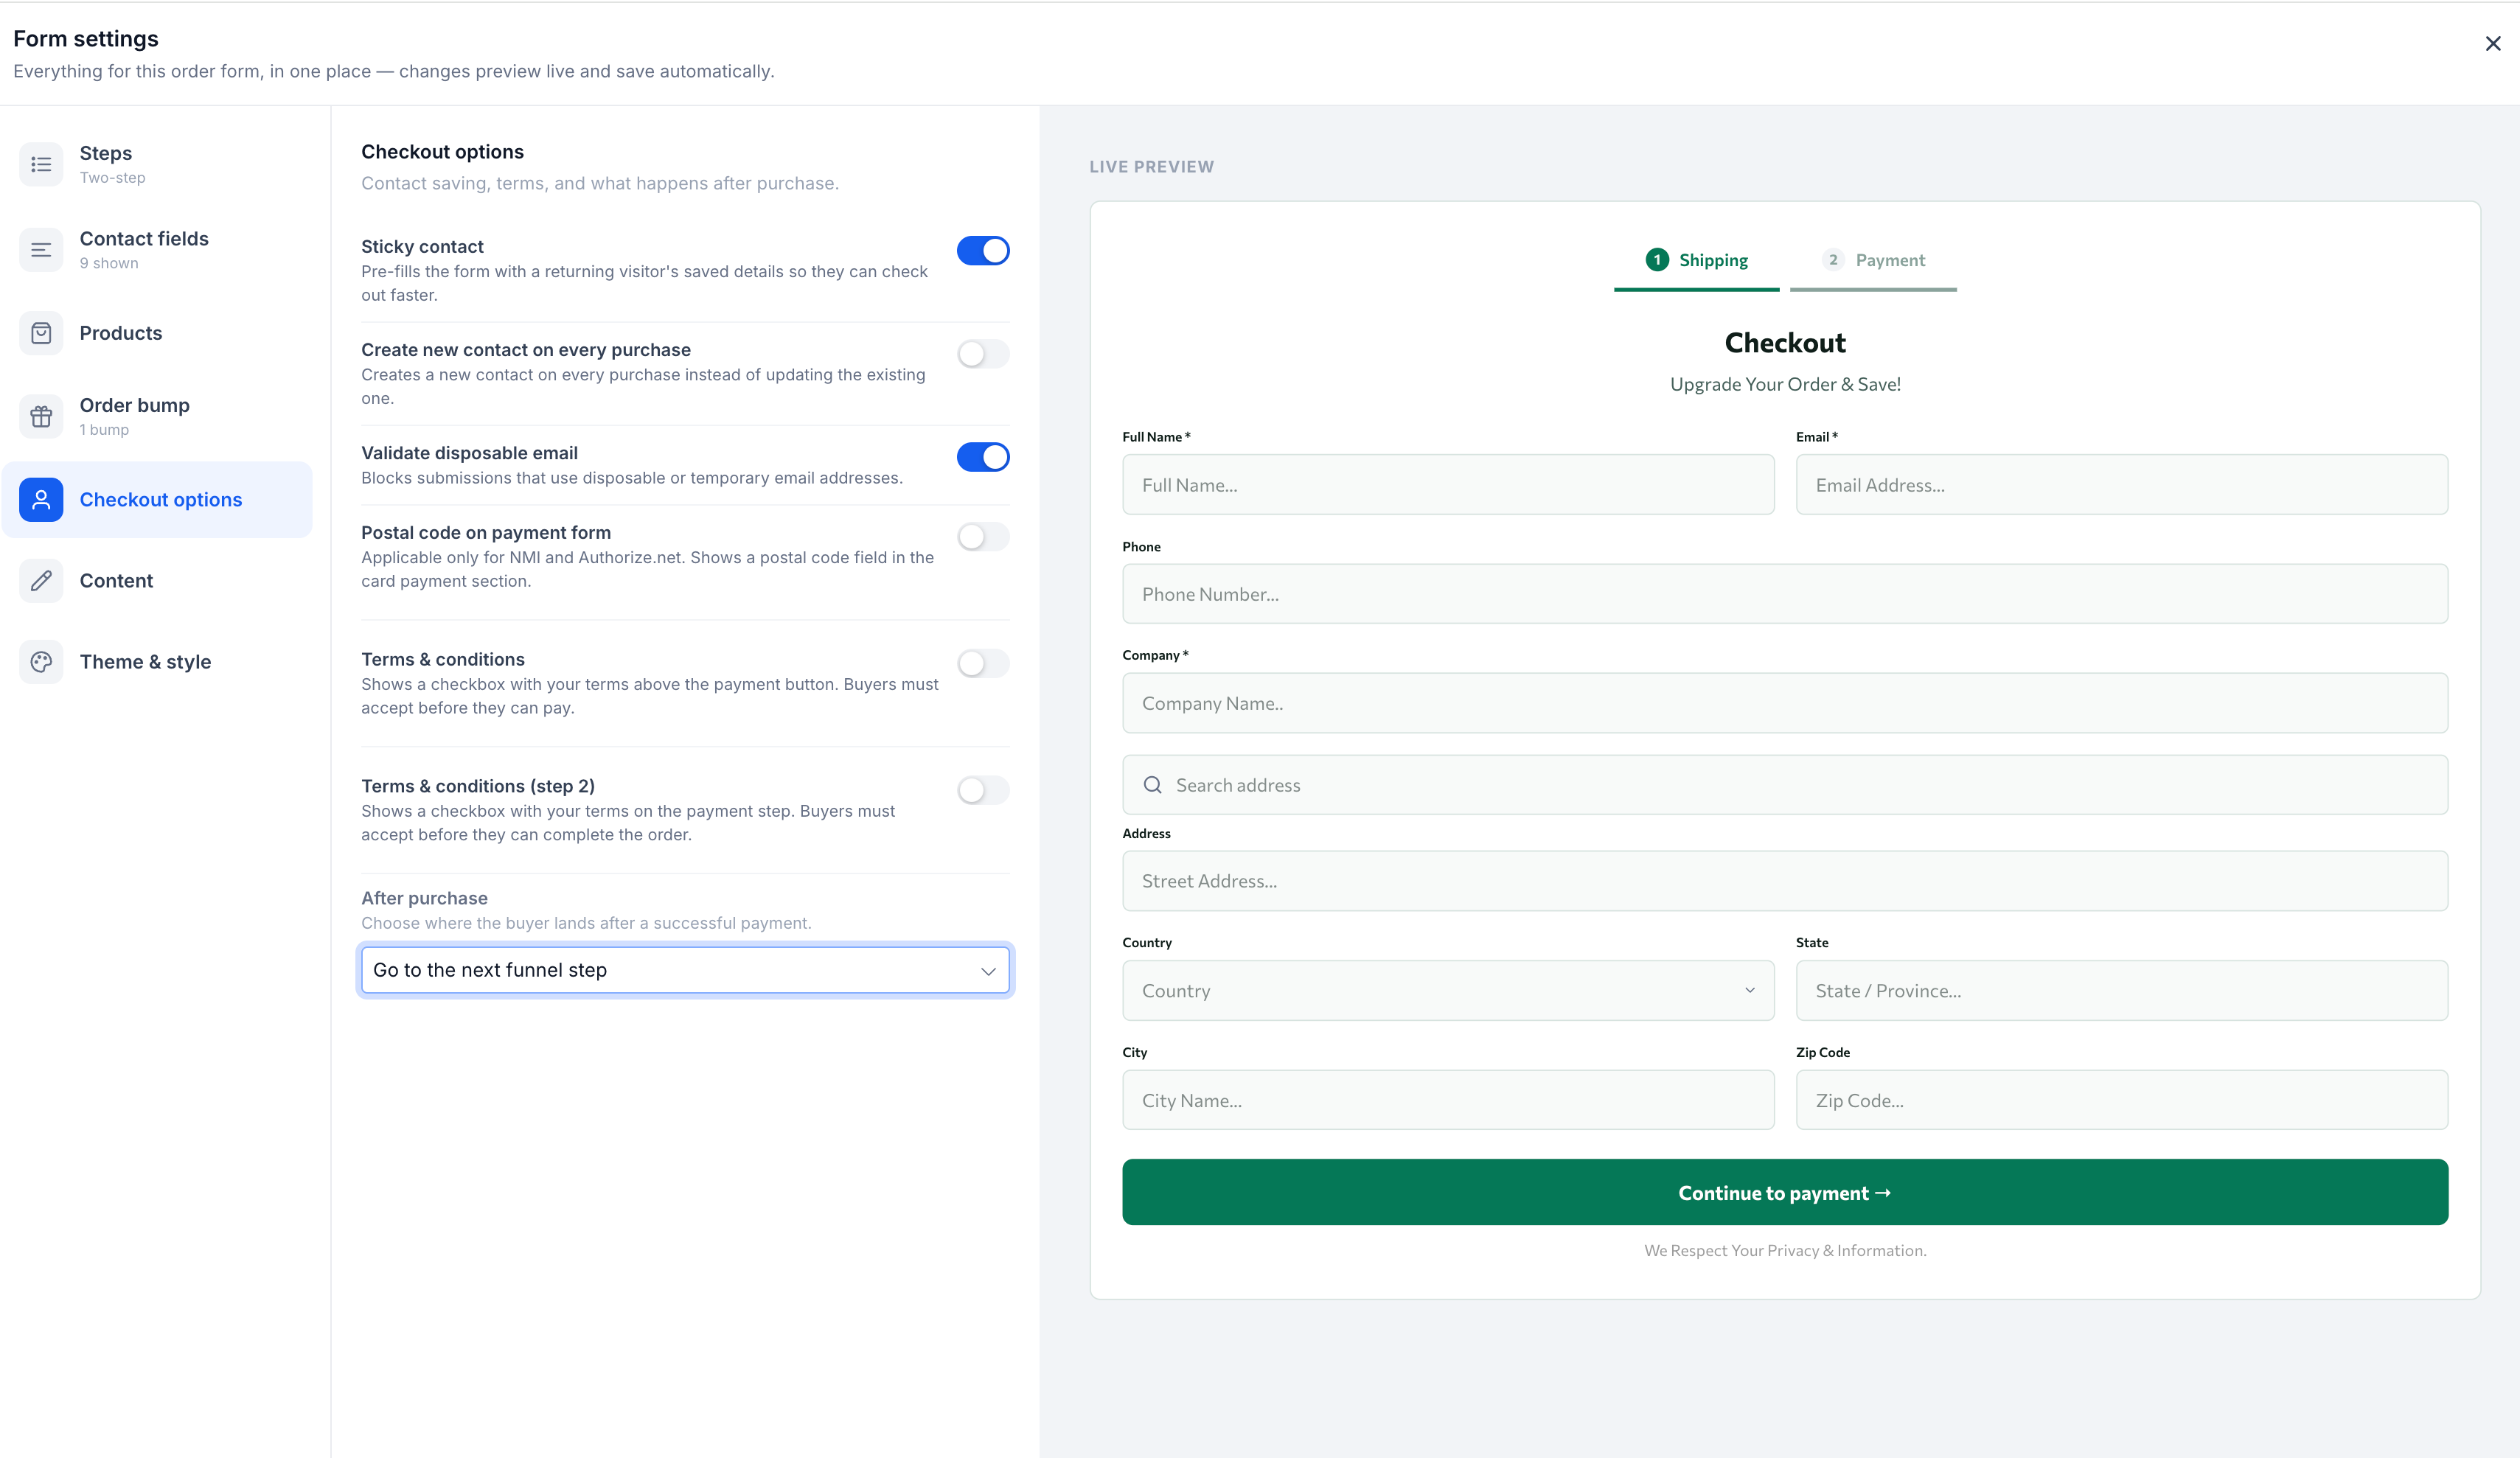
Task: Click the step 2 badge on Payment
Action: coord(1832,260)
